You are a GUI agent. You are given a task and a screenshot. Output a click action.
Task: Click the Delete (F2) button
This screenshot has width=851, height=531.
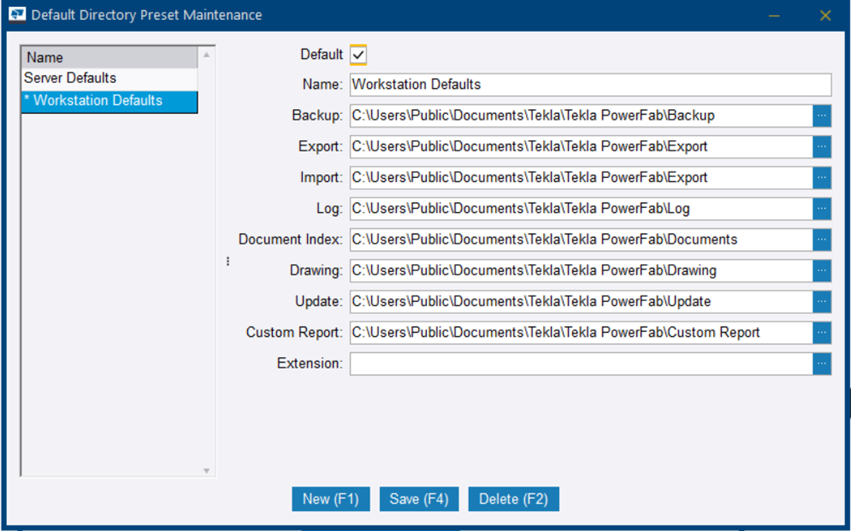(x=513, y=499)
